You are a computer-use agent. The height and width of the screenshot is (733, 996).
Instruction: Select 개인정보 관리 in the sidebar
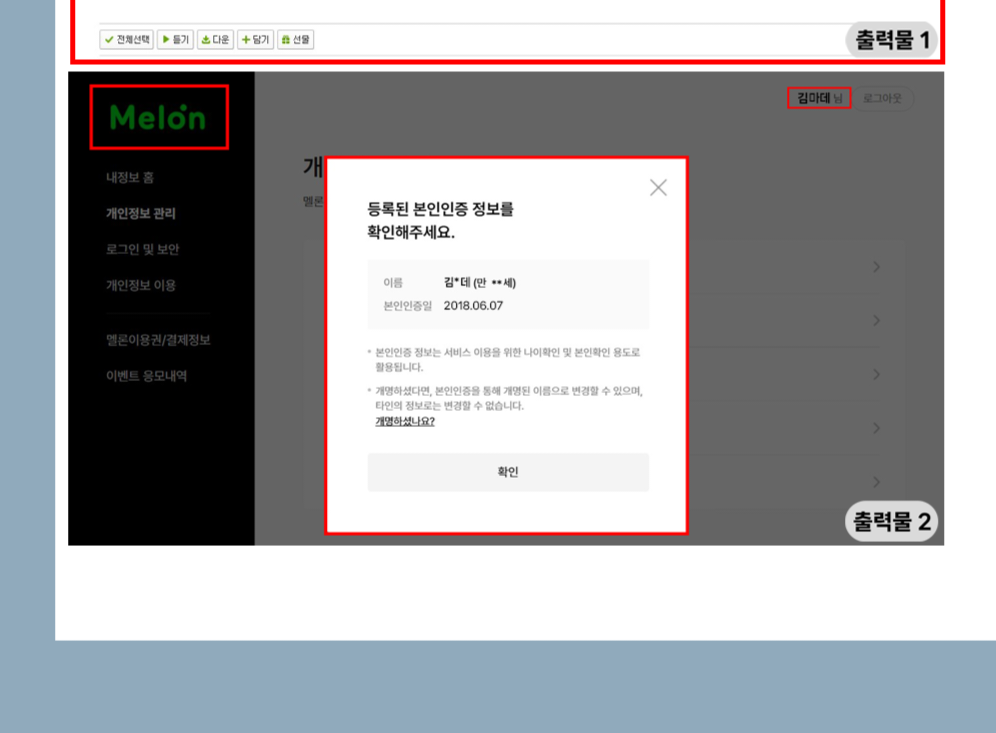(x=141, y=214)
